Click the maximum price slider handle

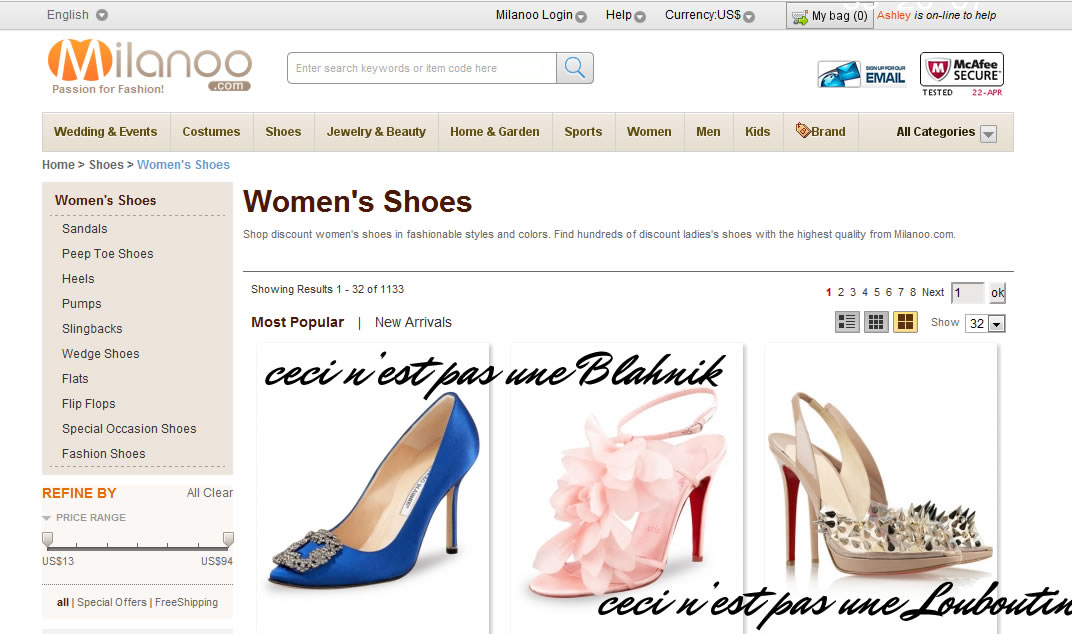click(x=228, y=540)
